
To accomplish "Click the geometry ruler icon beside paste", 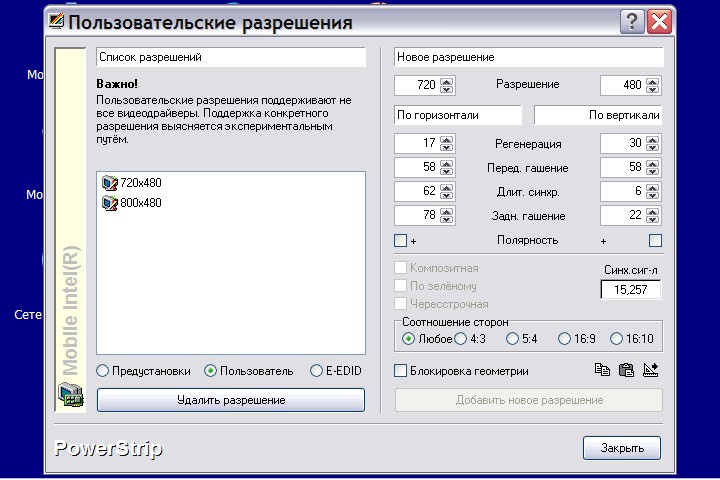I will tap(651, 370).
